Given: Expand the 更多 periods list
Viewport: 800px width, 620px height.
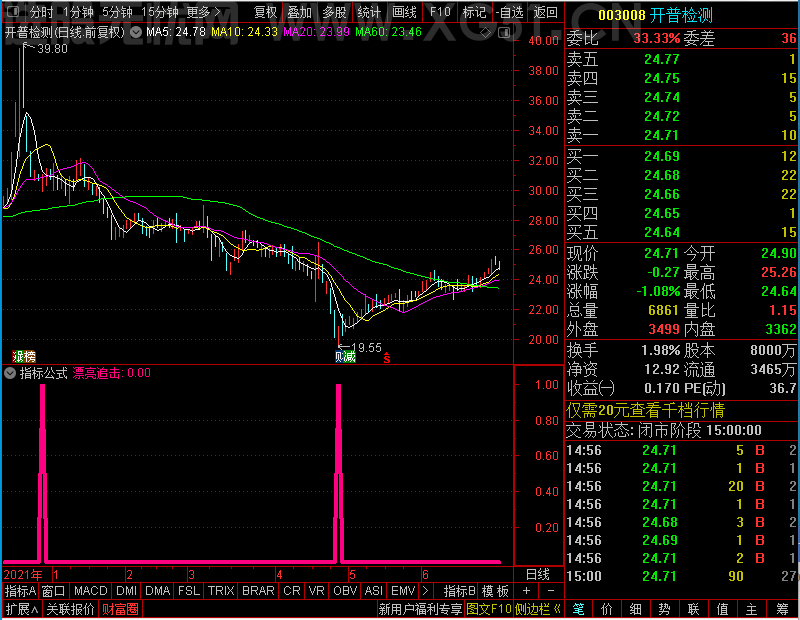Looking at the screenshot, I should 204,12.
